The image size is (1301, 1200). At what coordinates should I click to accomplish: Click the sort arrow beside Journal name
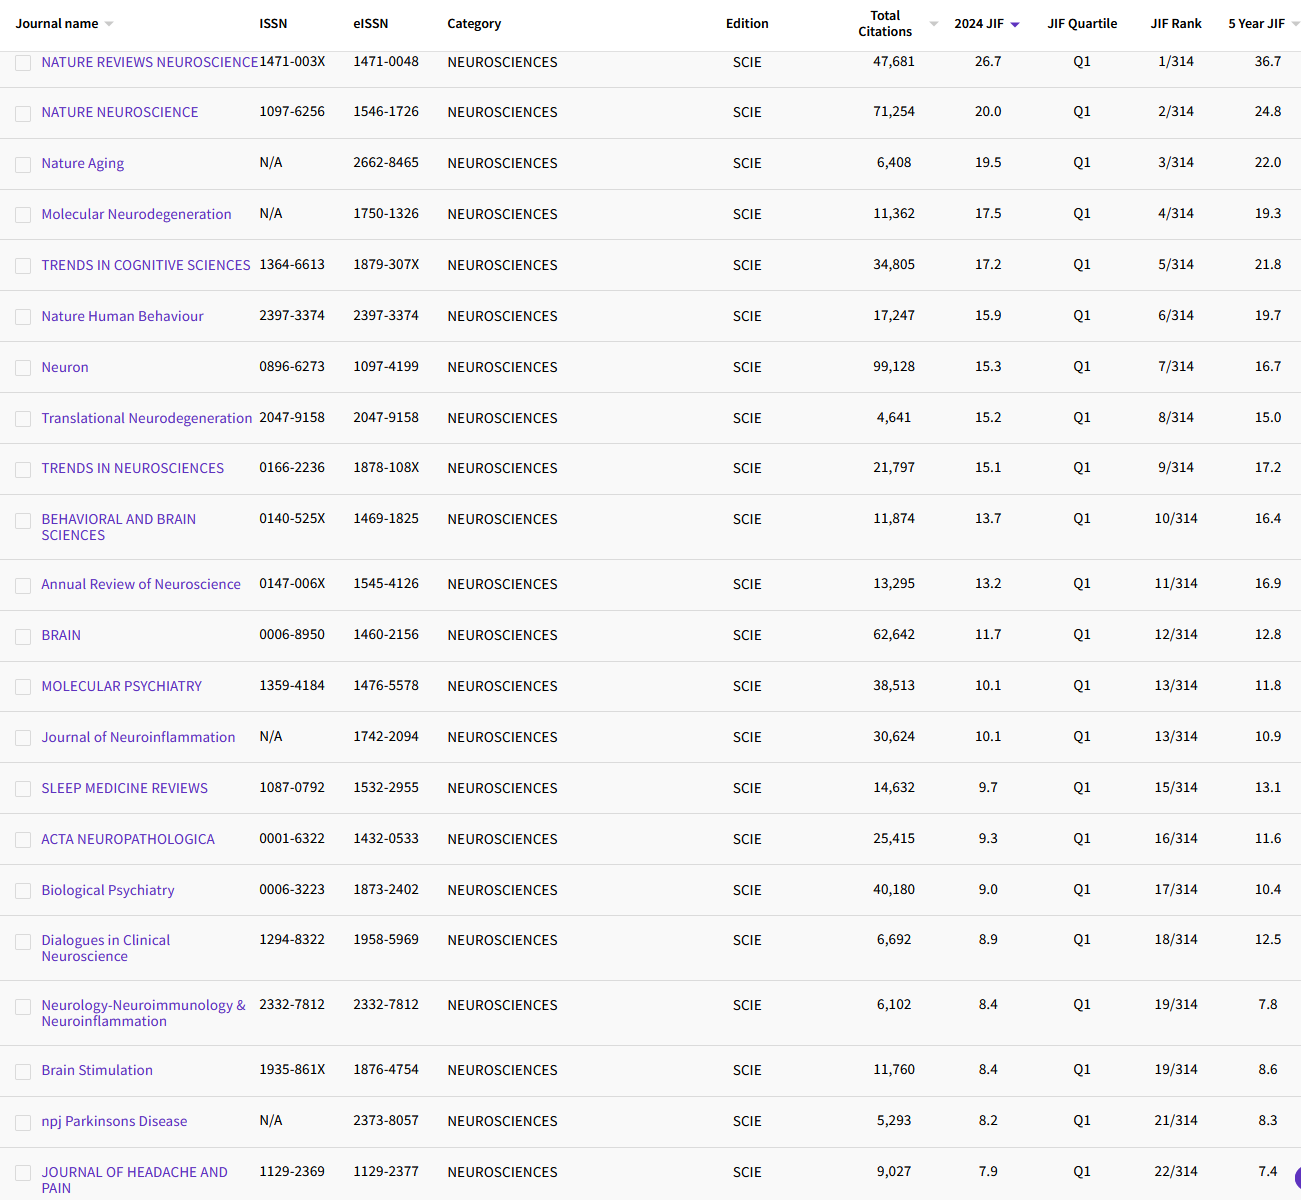(109, 24)
